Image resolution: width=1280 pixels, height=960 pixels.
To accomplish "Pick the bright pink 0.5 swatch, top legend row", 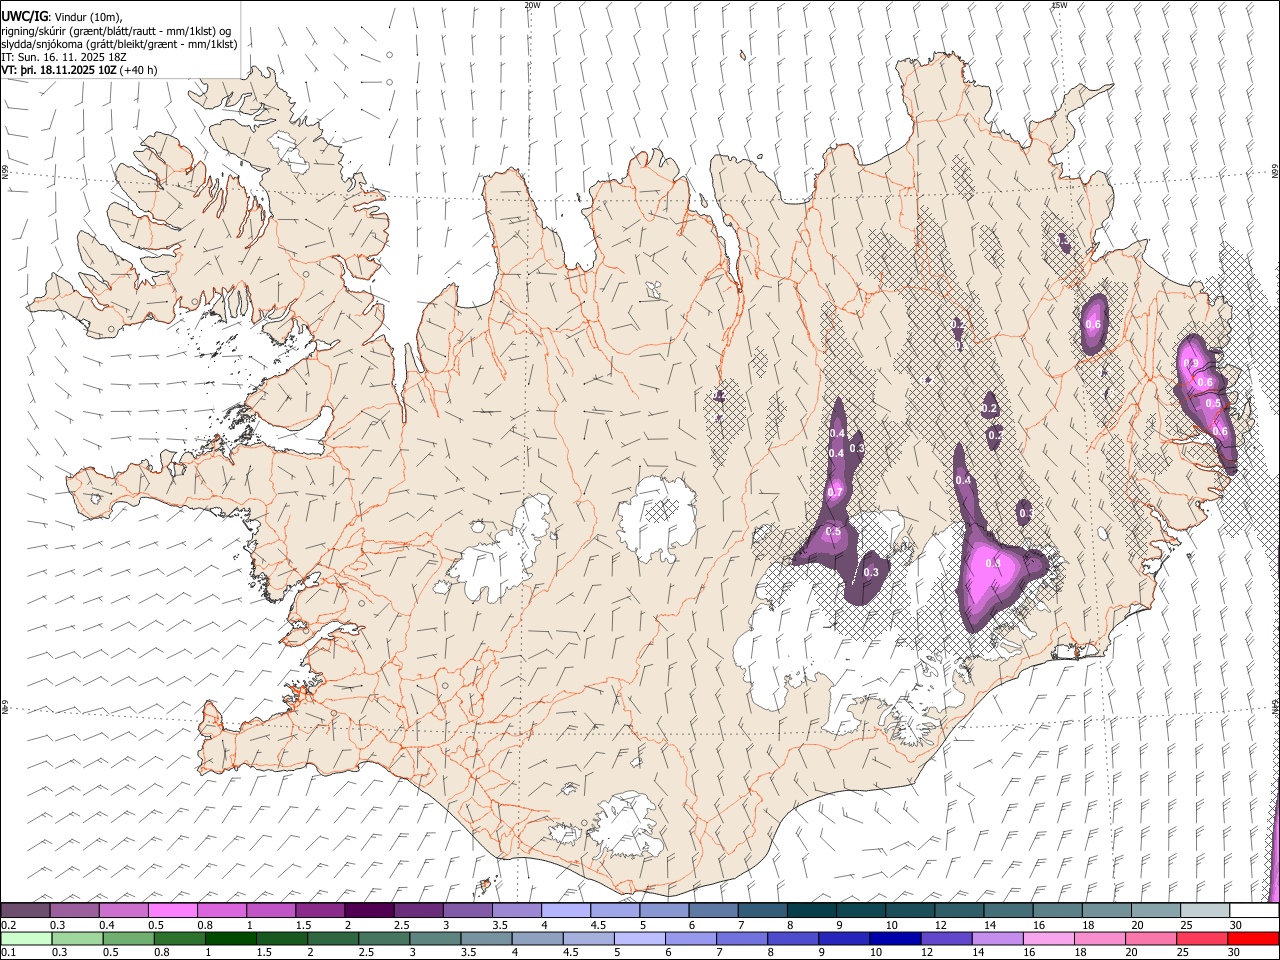I will 172,910.
